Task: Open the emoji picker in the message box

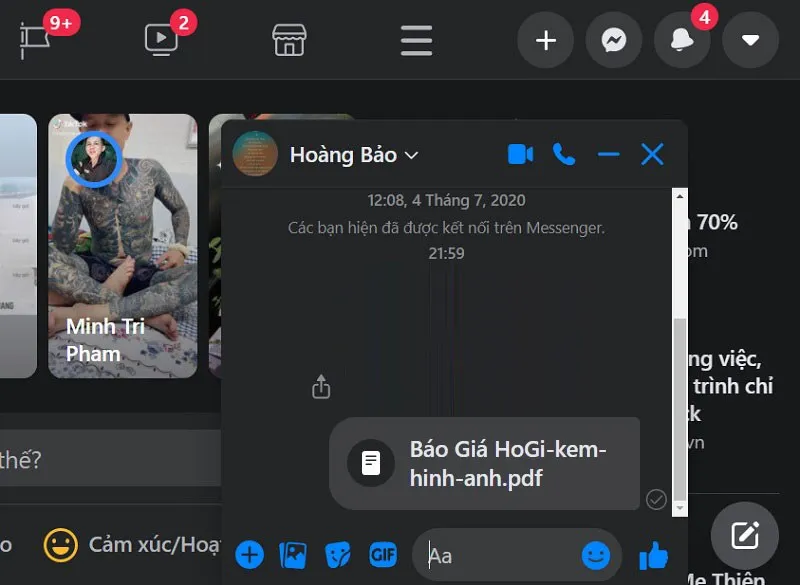Action: pos(596,554)
